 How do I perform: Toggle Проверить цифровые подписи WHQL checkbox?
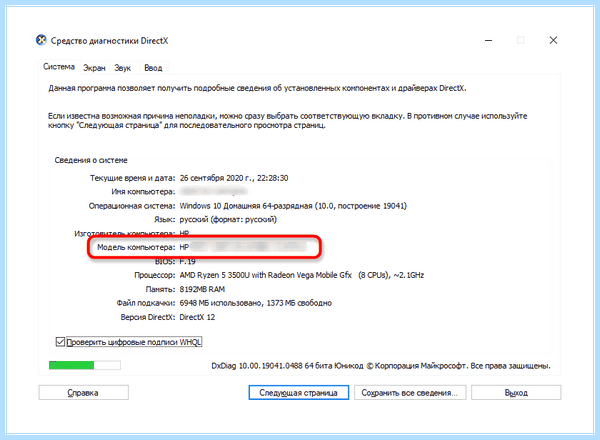pos(60,342)
